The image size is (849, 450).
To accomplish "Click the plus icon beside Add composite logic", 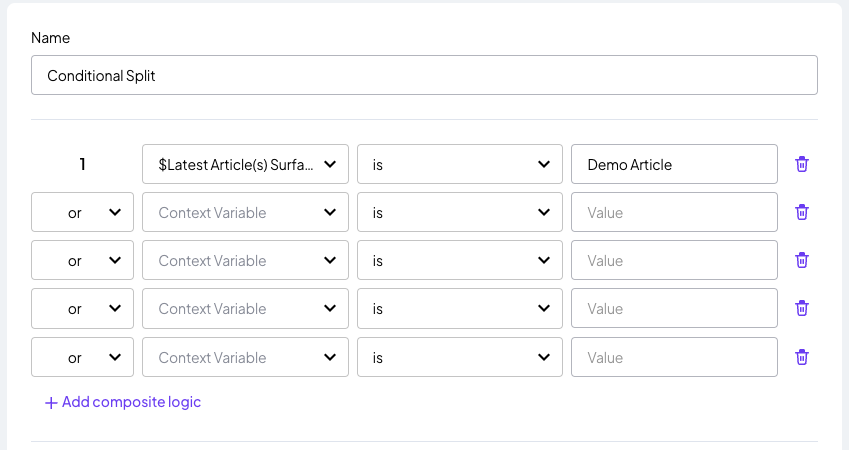I will point(51,403).
